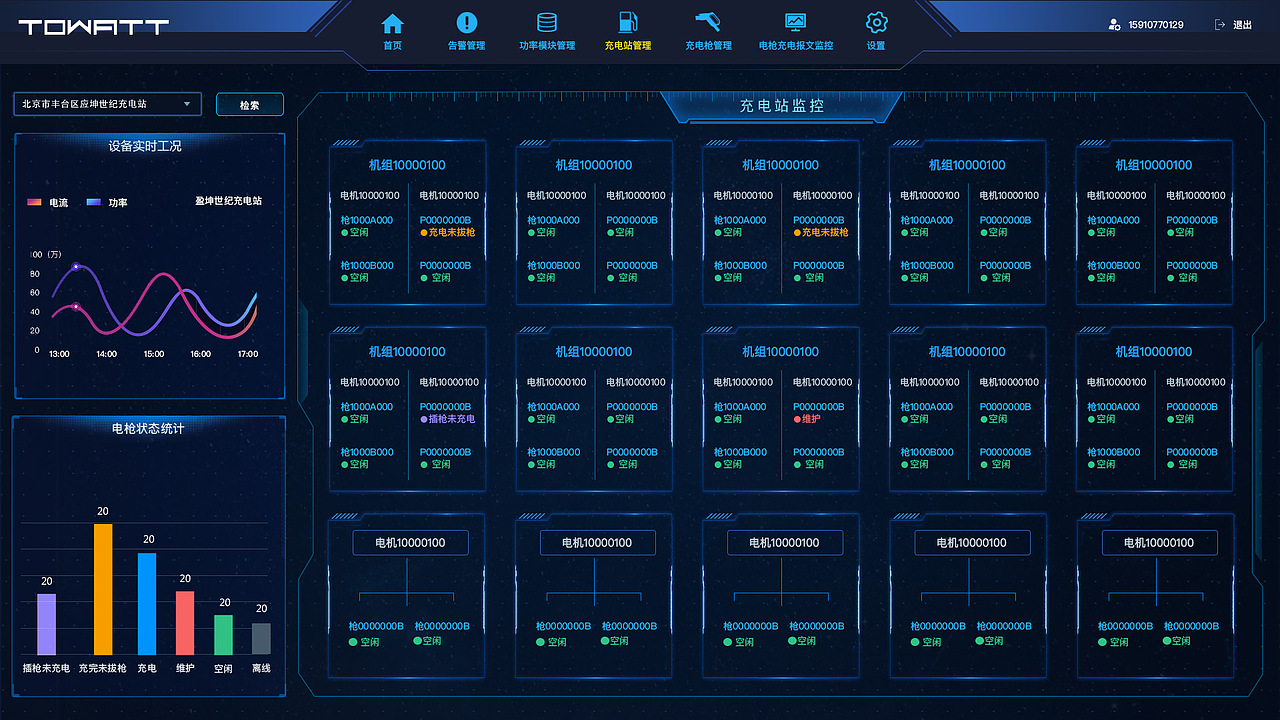Select the 功率模块管理 power module icon
1280x720 pixels.
click(x=546, y=30)
